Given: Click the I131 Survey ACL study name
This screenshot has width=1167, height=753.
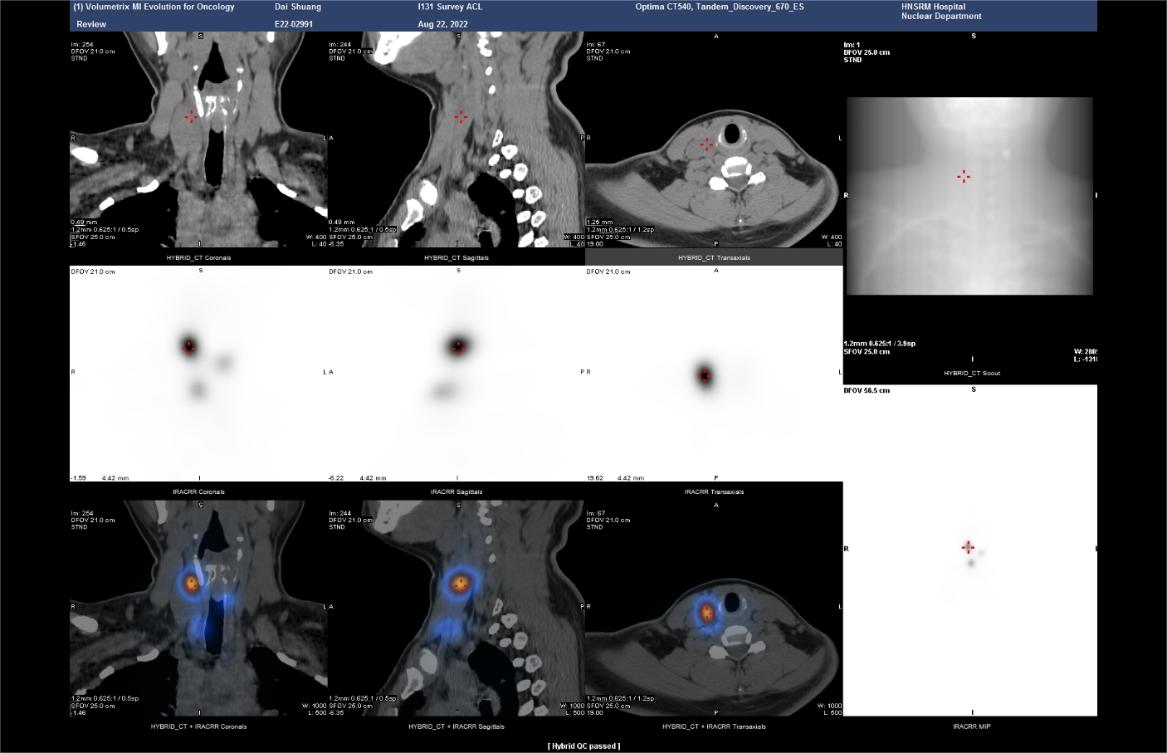Looking at the screenshot, I should point(450,7).
